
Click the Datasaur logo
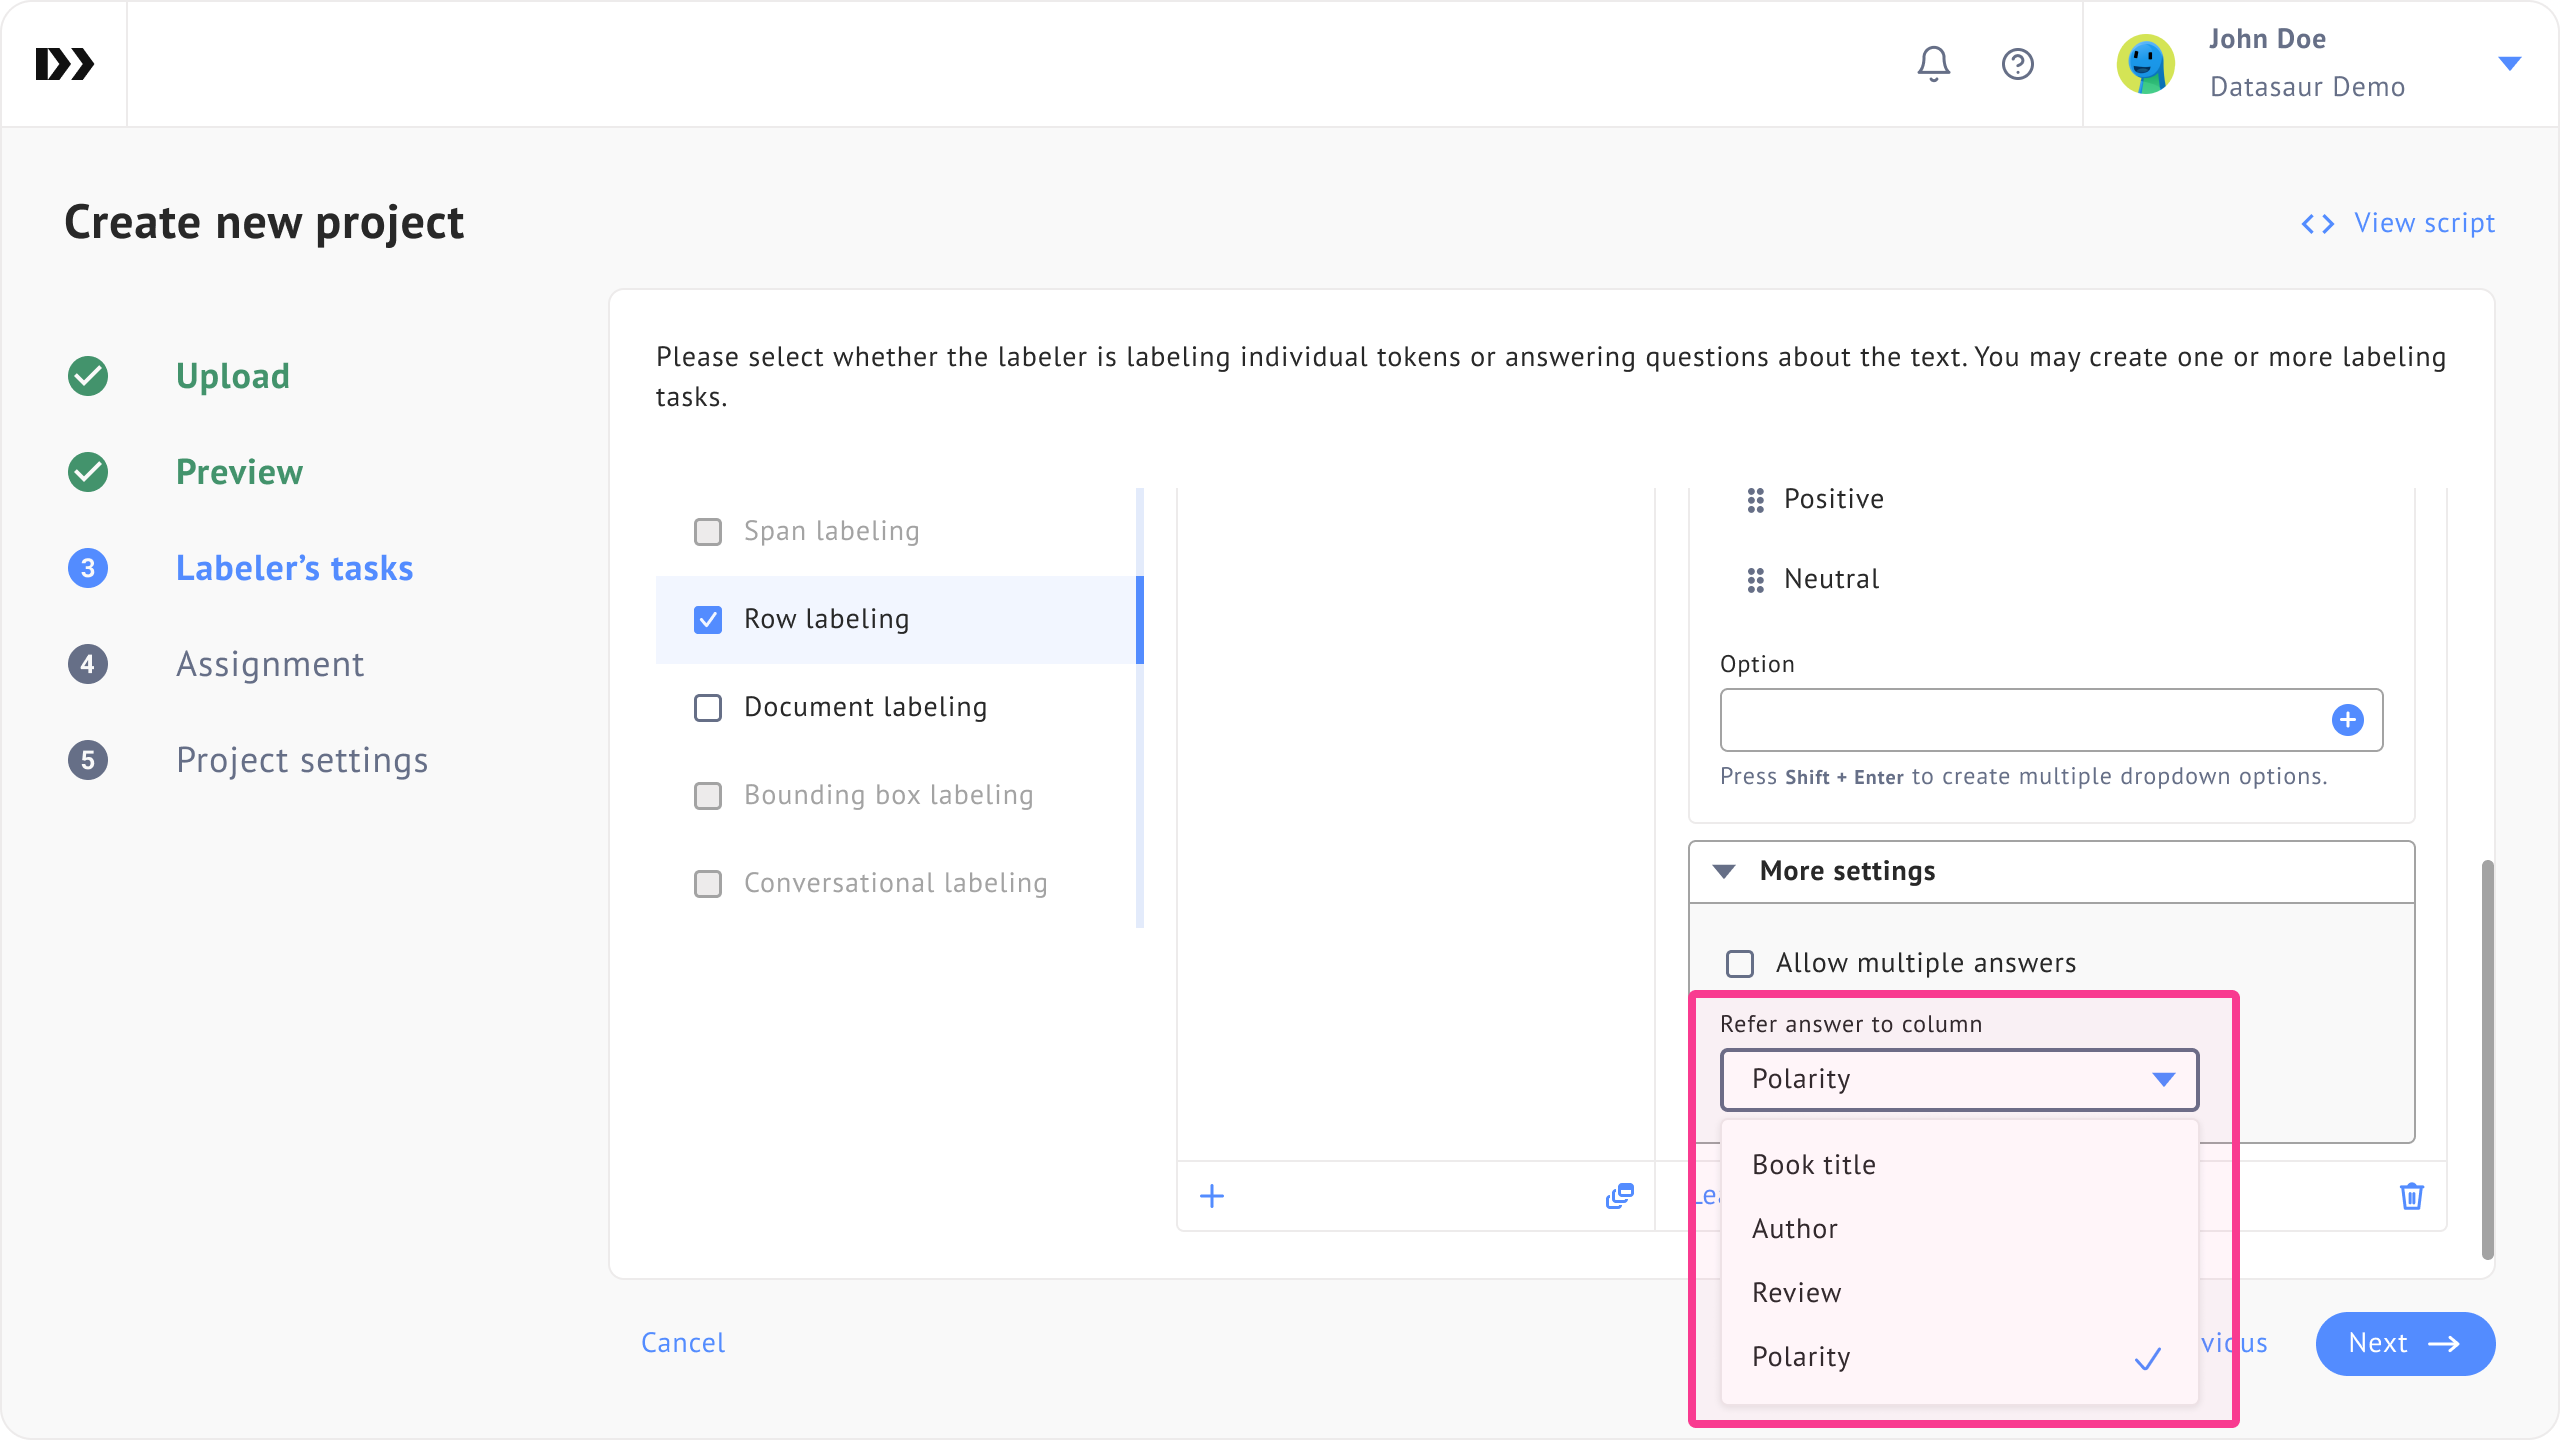64,64
